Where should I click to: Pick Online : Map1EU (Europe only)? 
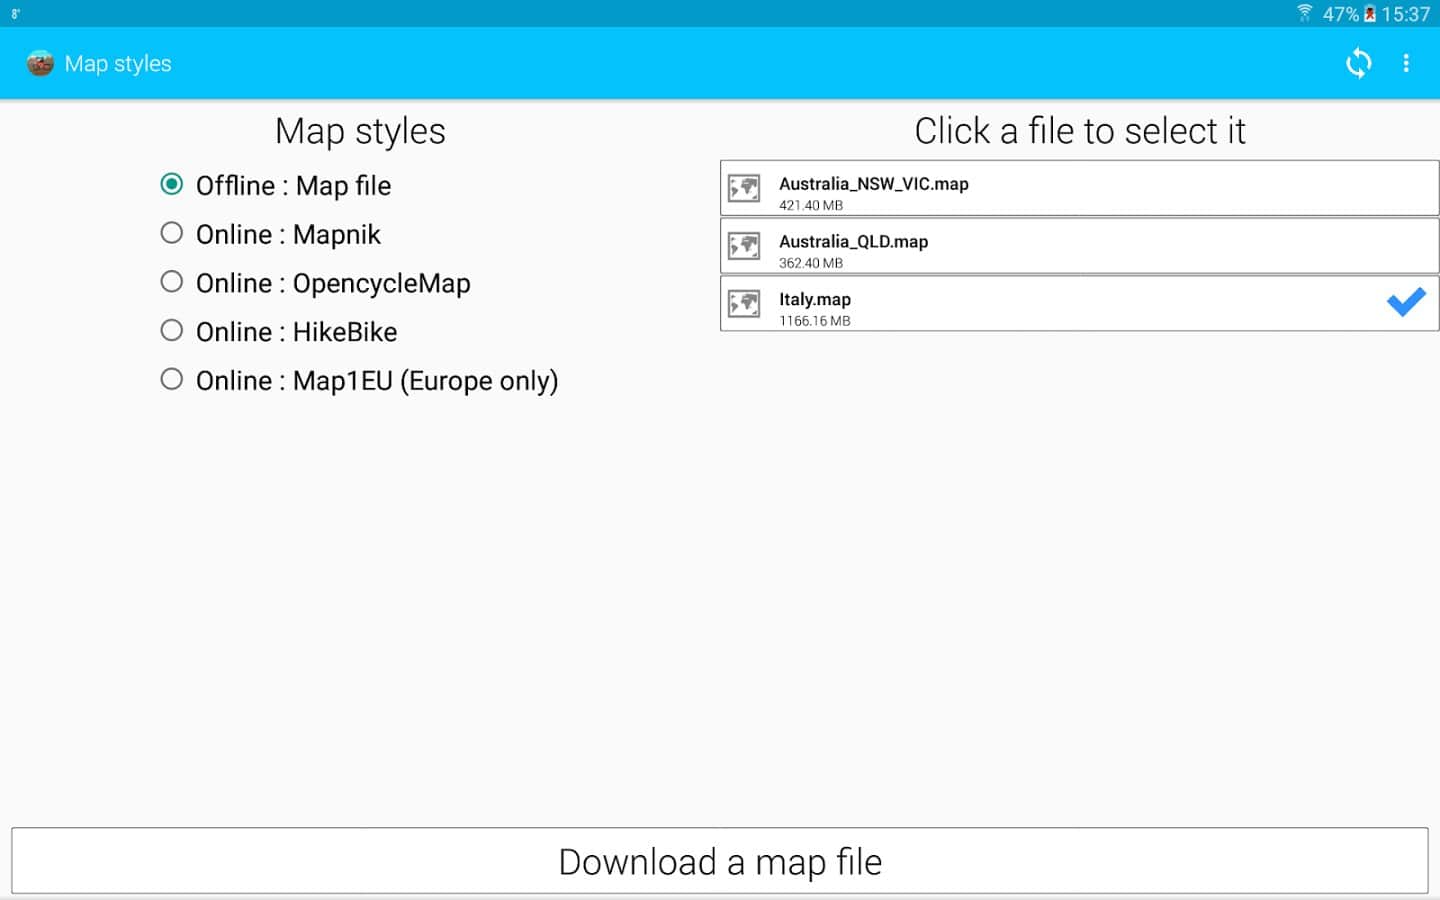pyautogui.click(x=172, y=379)
